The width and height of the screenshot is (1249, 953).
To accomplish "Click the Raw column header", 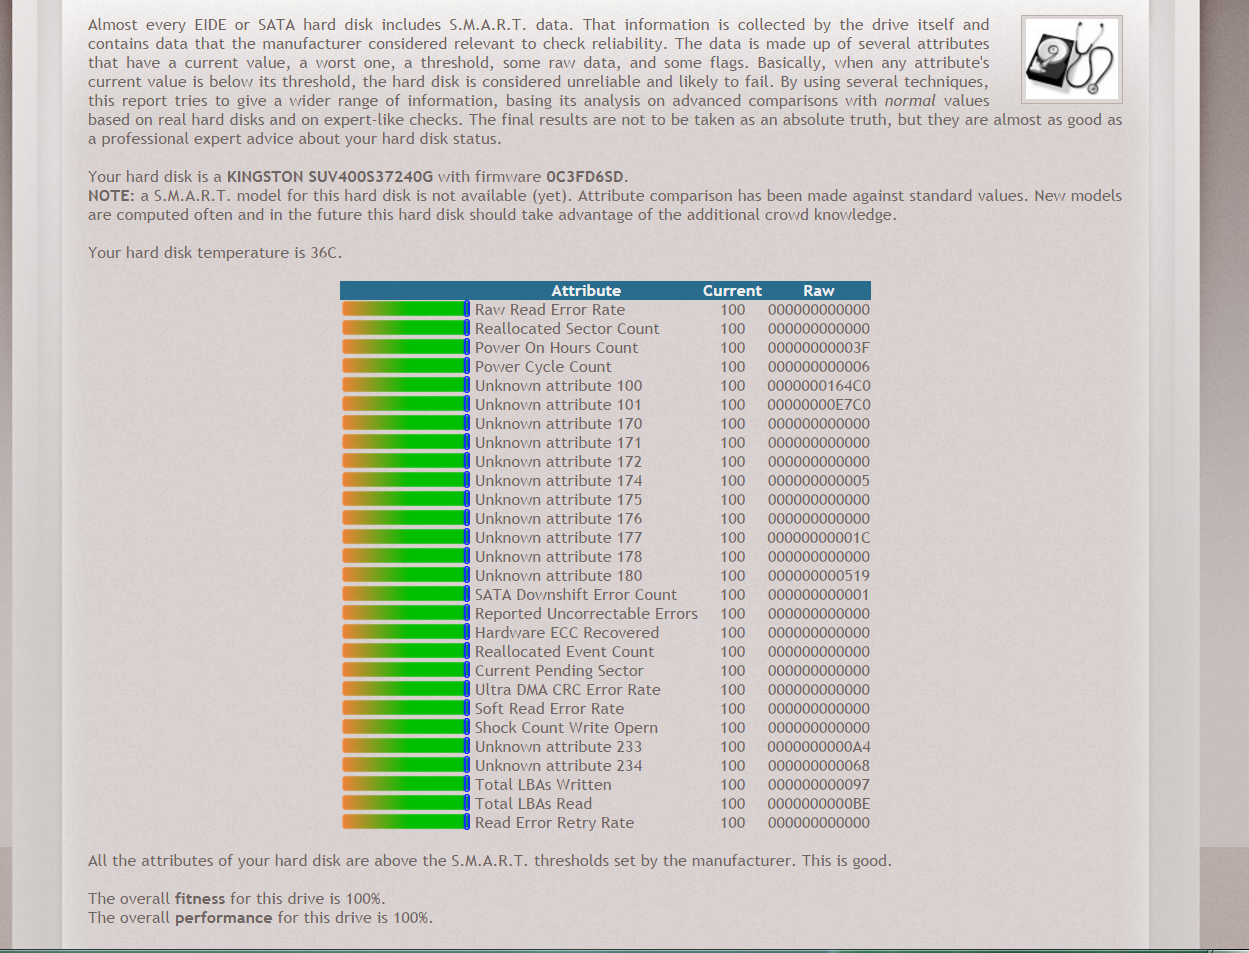I will (818, 291).
